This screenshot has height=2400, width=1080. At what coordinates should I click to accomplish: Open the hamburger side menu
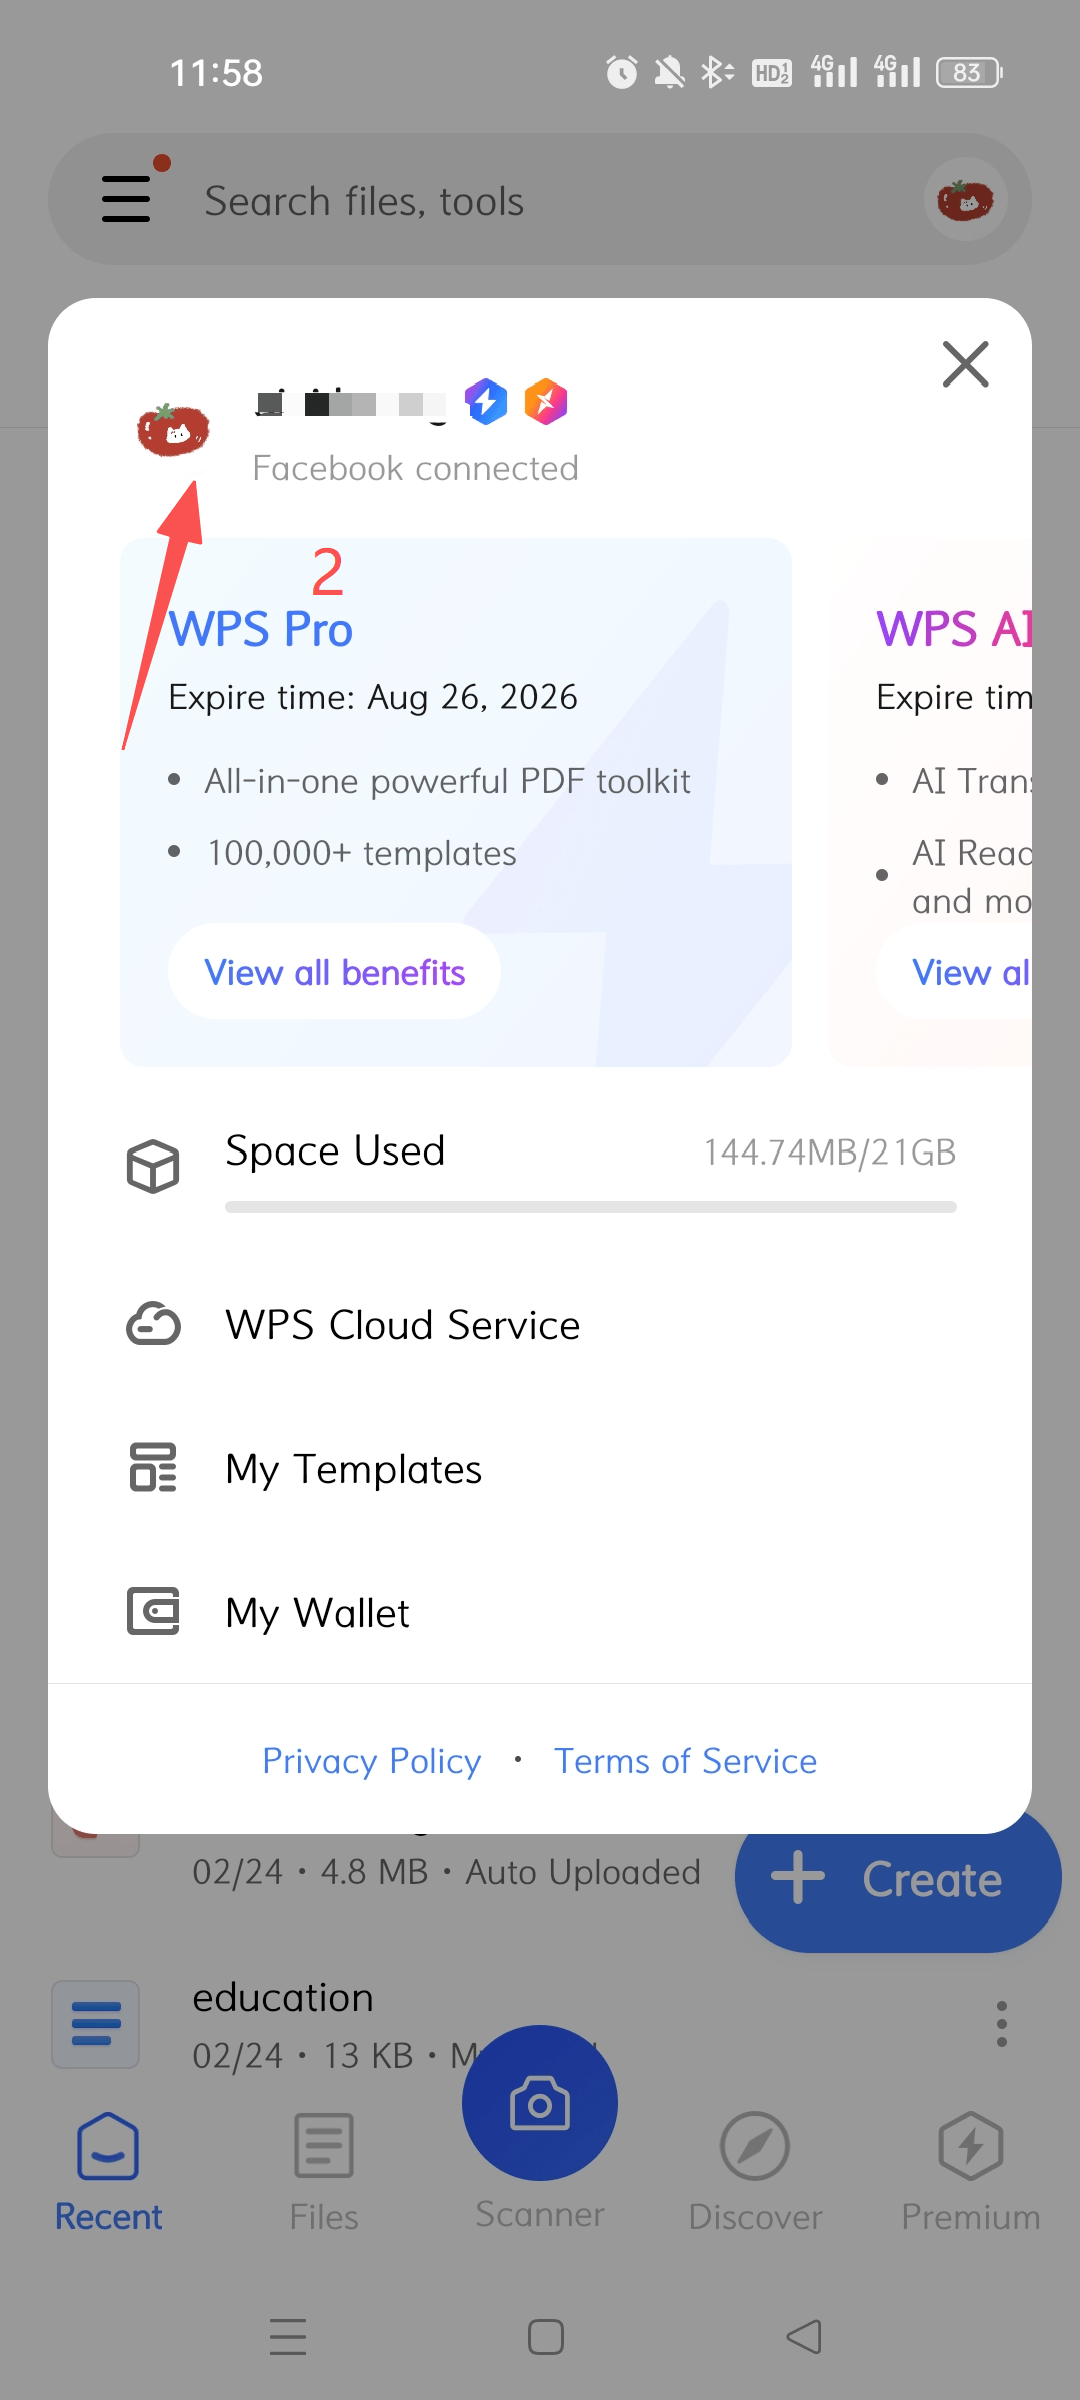pos(126,198)
